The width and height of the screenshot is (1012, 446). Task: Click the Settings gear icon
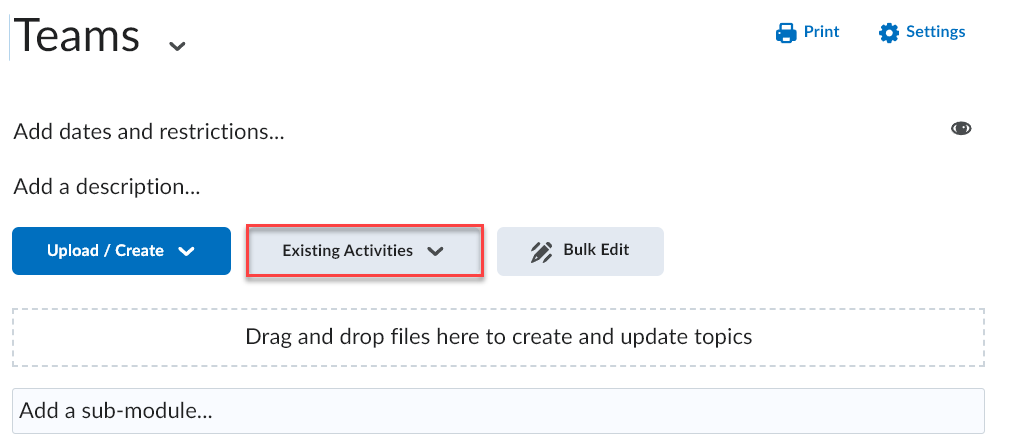click(889, 32)
